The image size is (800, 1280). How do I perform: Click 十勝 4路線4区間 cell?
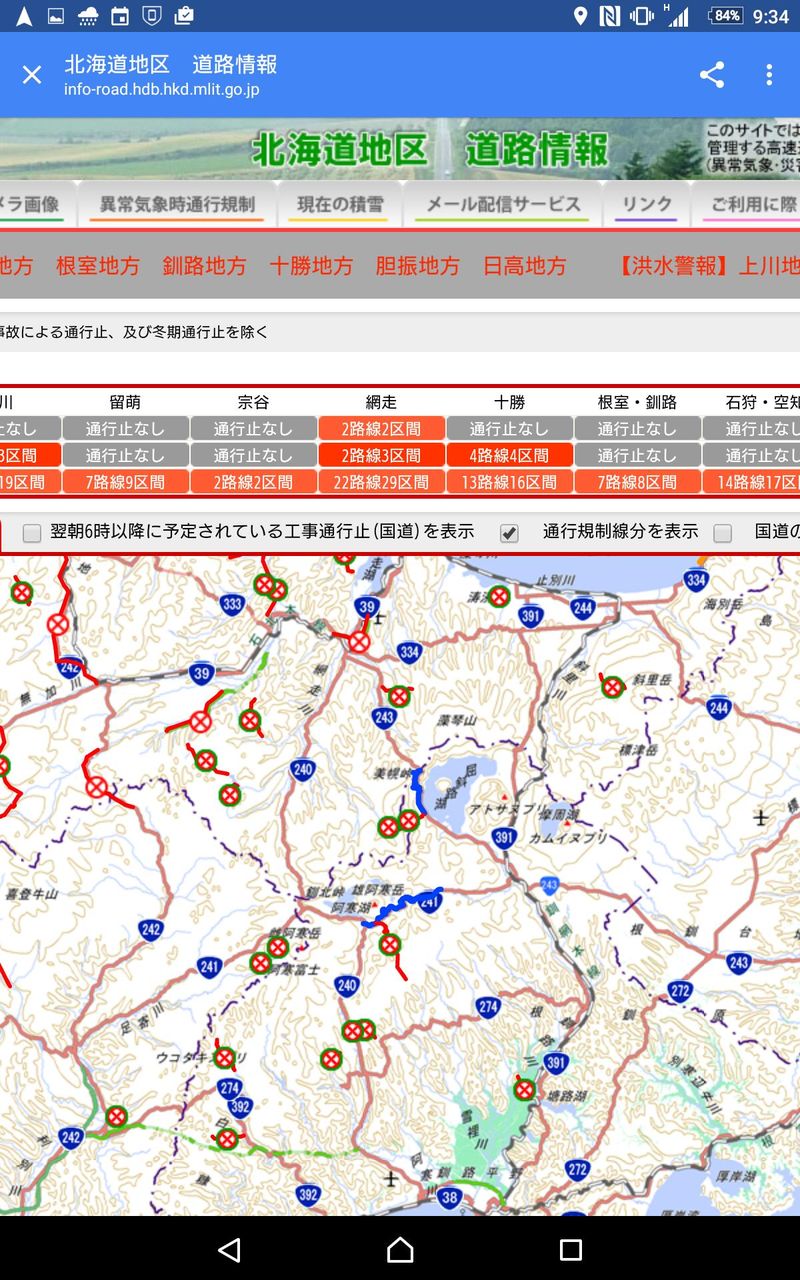[509, 455]
